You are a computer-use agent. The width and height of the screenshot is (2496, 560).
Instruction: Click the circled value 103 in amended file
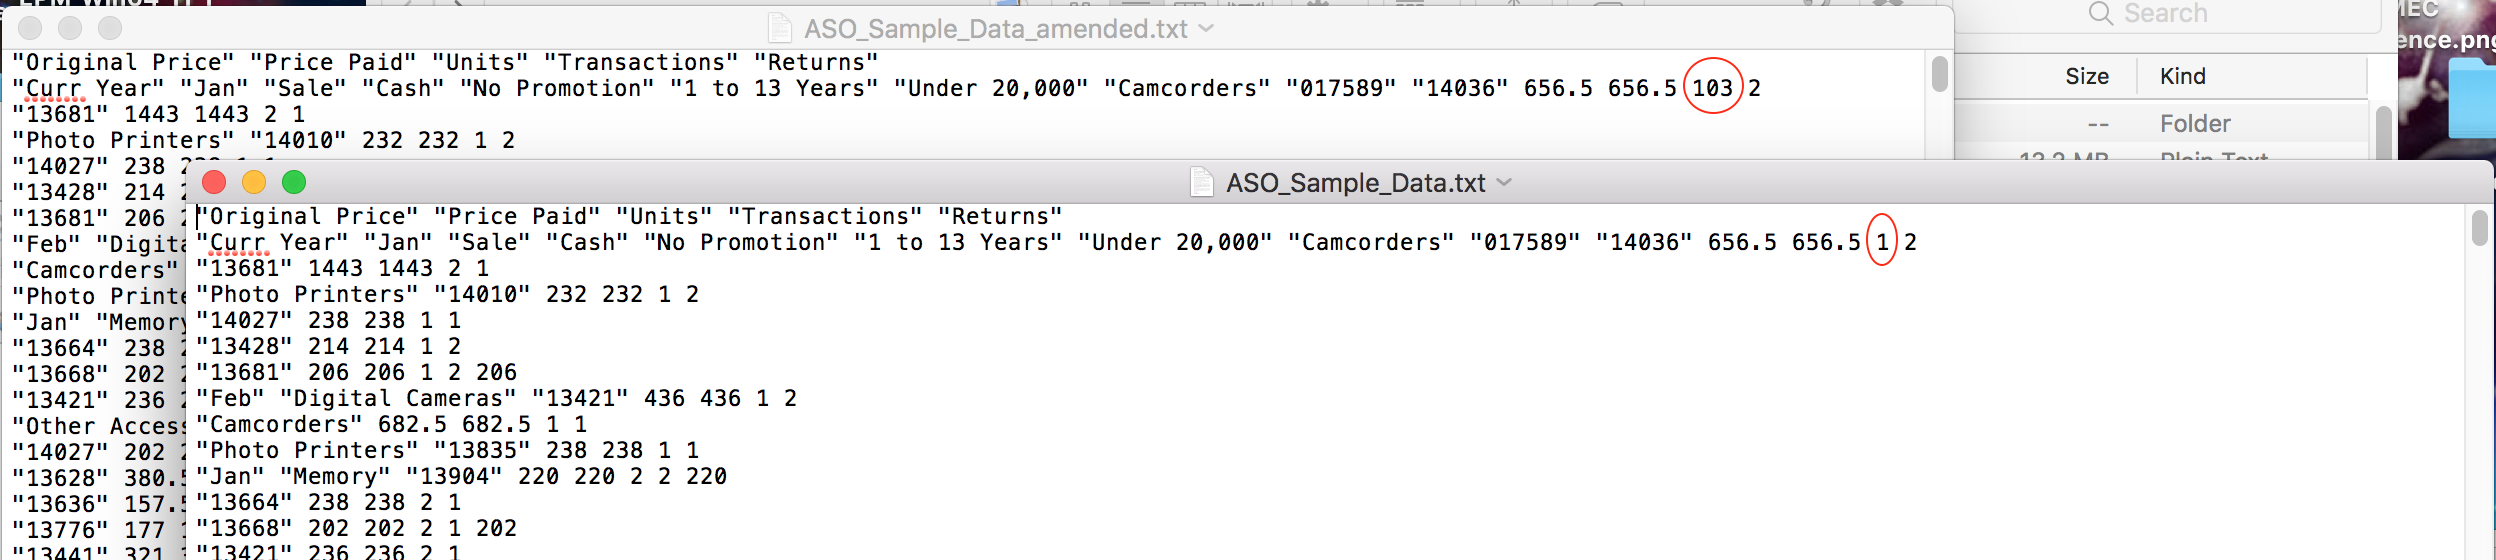(1712, 88)
